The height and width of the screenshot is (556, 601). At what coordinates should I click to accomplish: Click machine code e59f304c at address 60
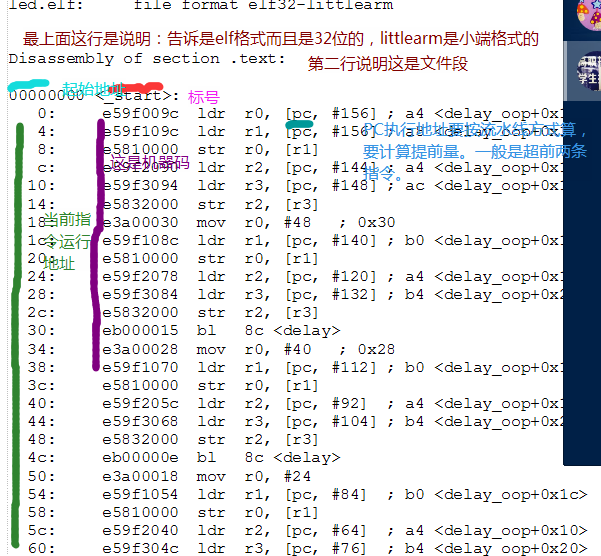tap(140, 548)
